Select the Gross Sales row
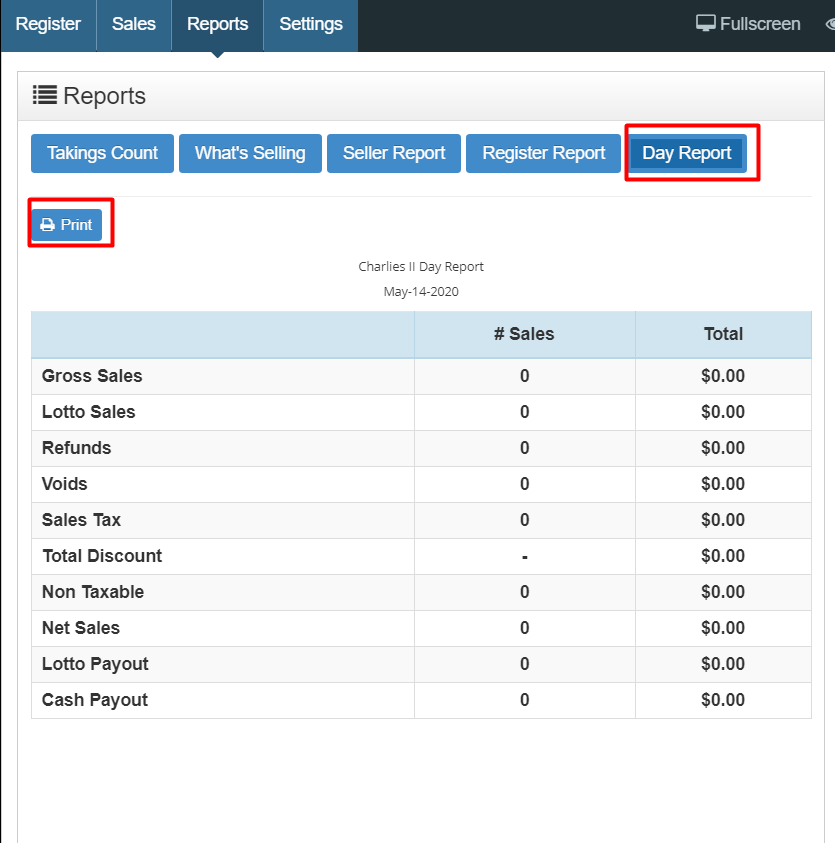 pyautogui.click(x=421, y=376)
